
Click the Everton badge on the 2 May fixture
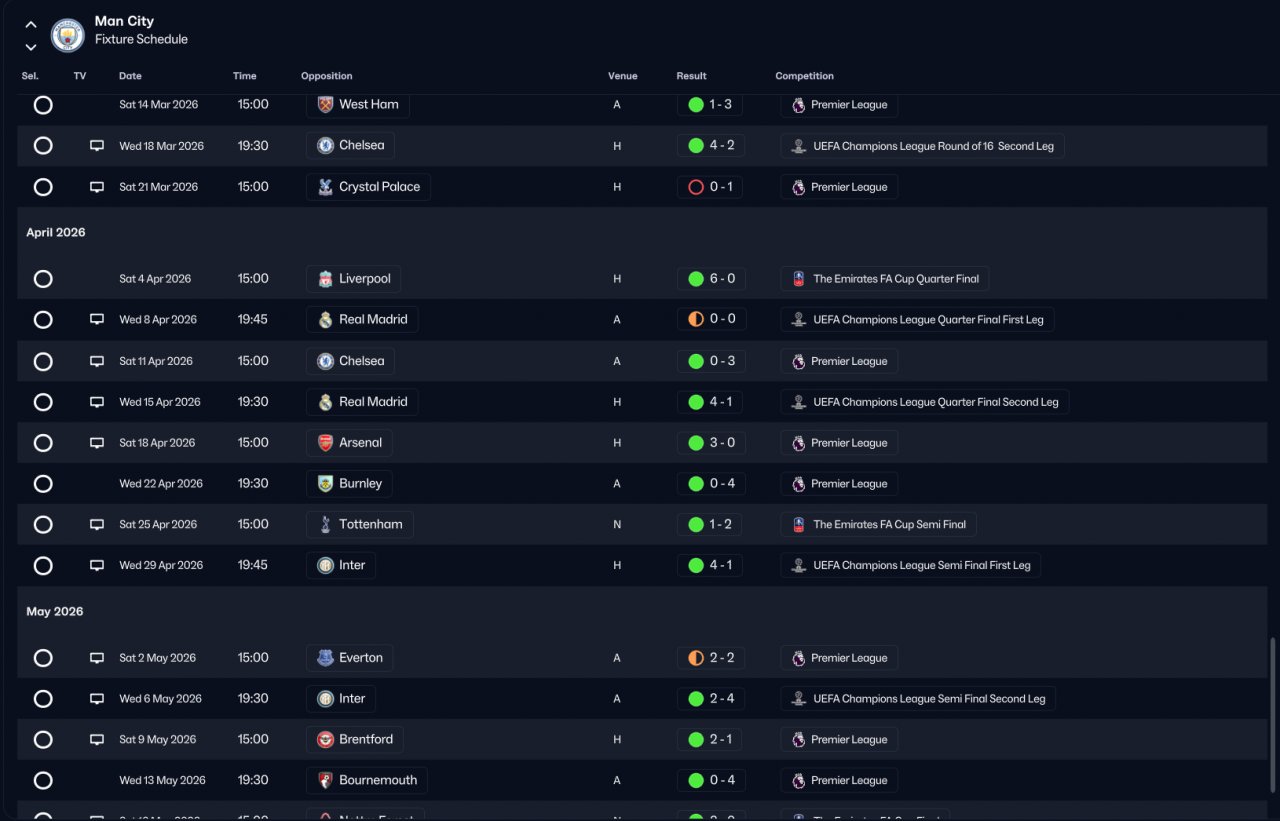click(x=325, y=658)
